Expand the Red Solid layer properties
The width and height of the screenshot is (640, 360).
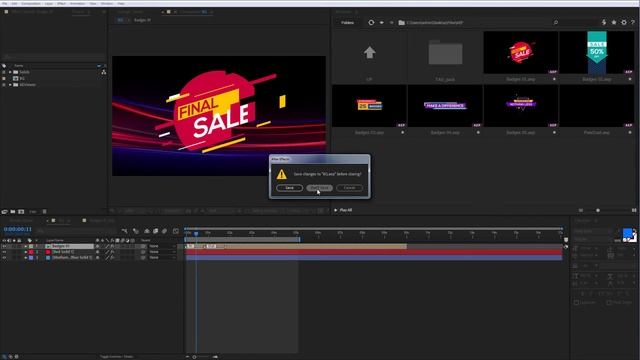(x=25, y=252)
